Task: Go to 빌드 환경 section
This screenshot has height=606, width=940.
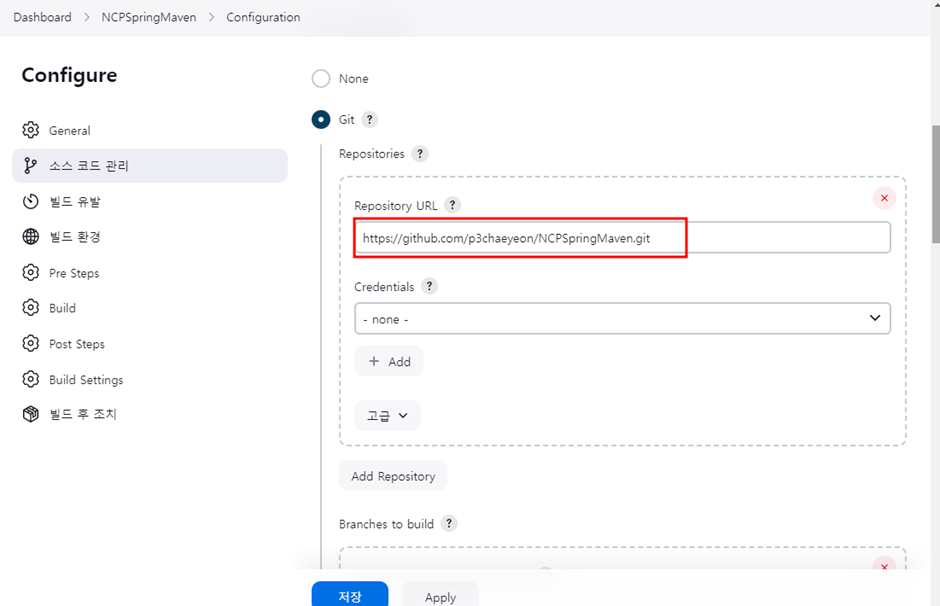Action: pos(150,237)
